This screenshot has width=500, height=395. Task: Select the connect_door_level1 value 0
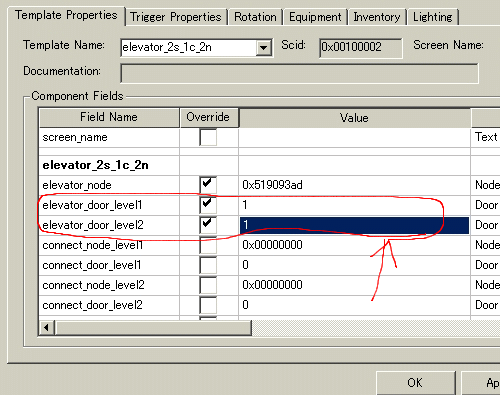pyautogui.click(x=354, y=265)
